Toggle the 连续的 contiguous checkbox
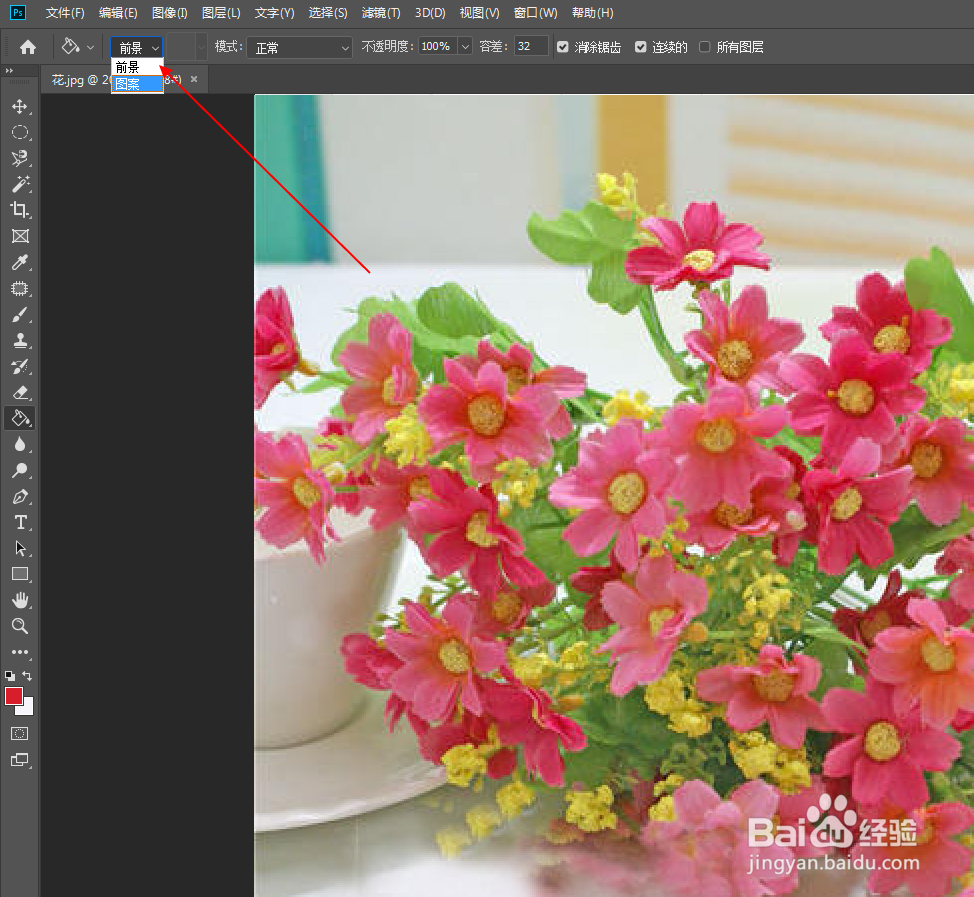Screen dimensions: 974x897 [x=640, y=47]
